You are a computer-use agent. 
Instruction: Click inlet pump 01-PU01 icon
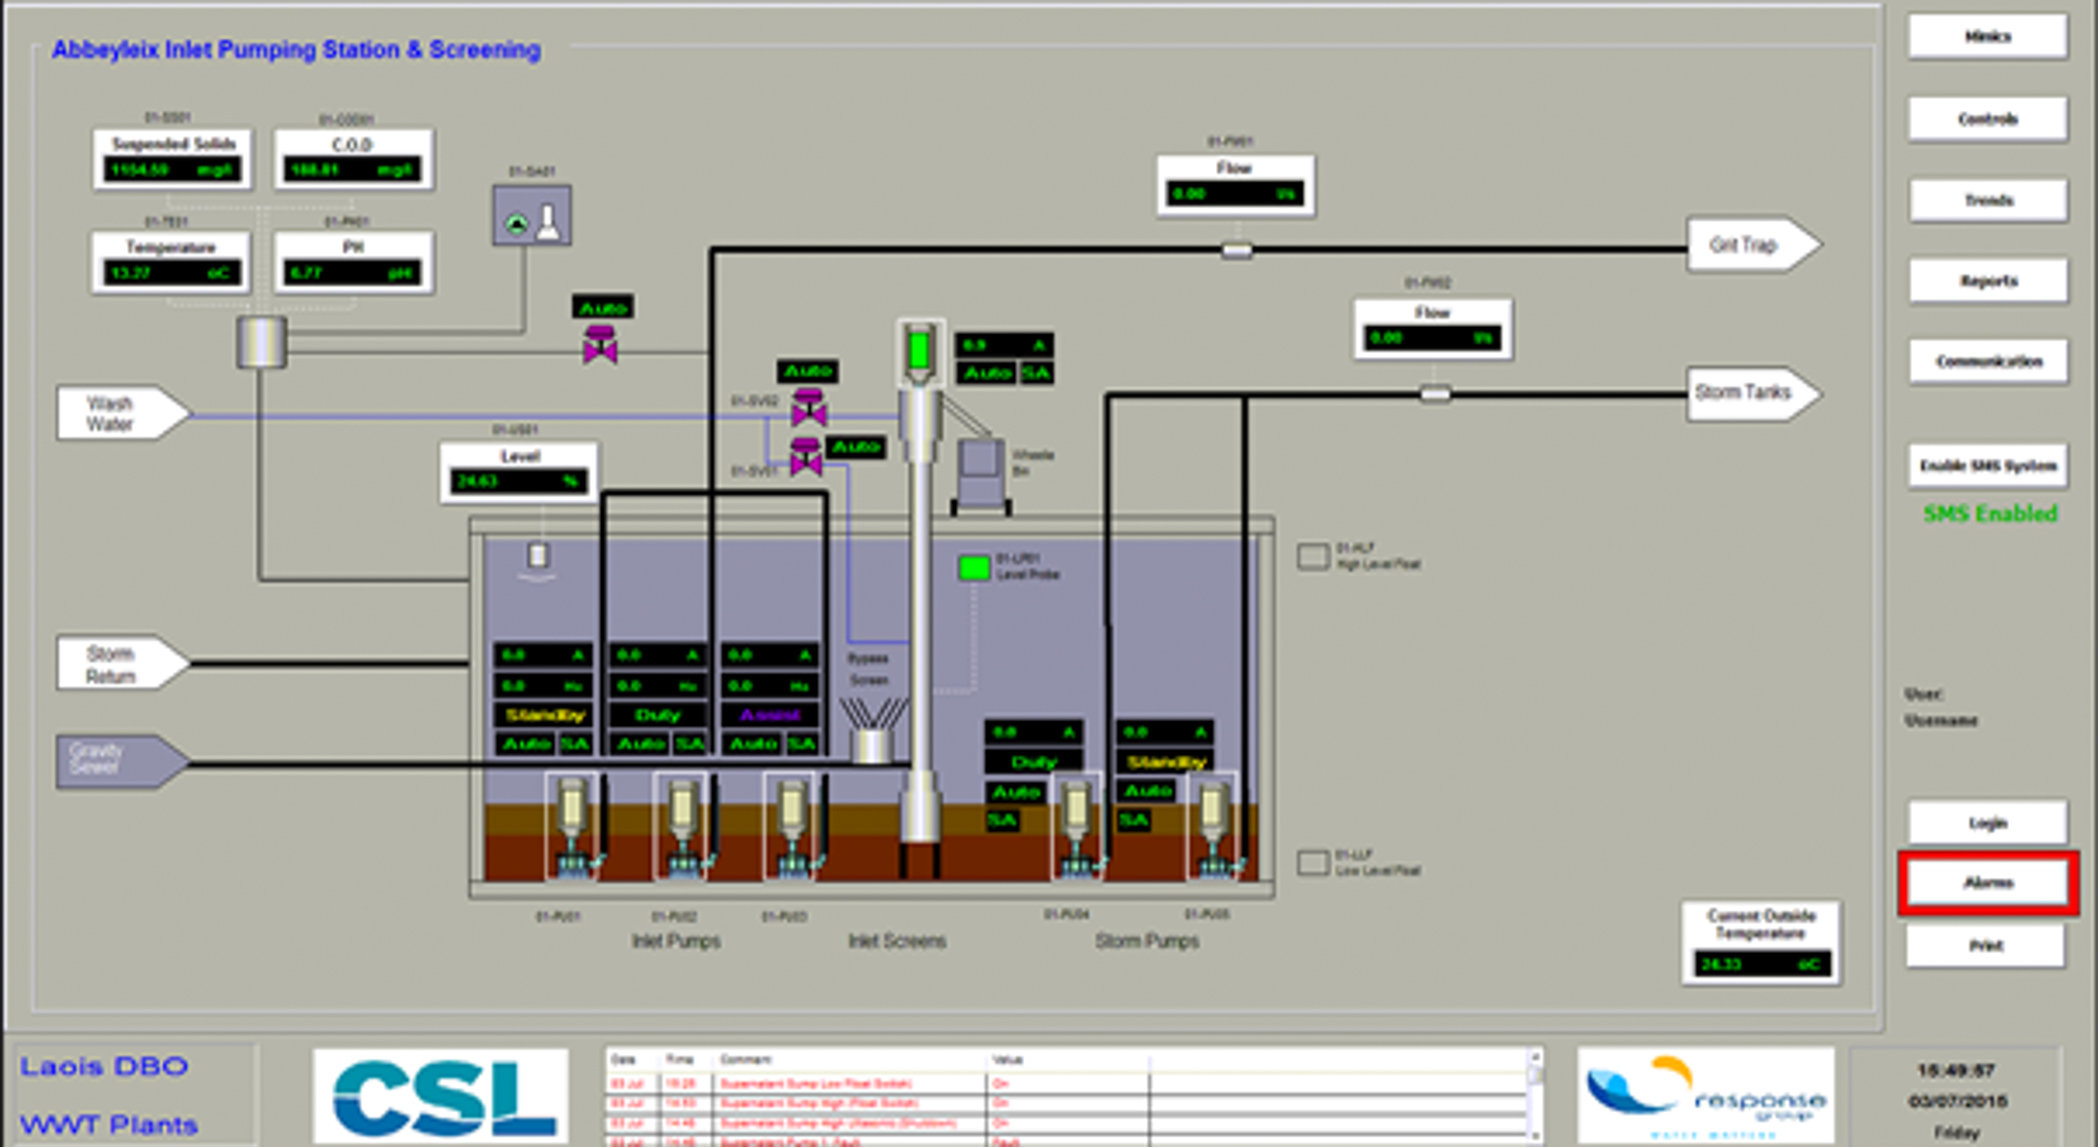573,827
